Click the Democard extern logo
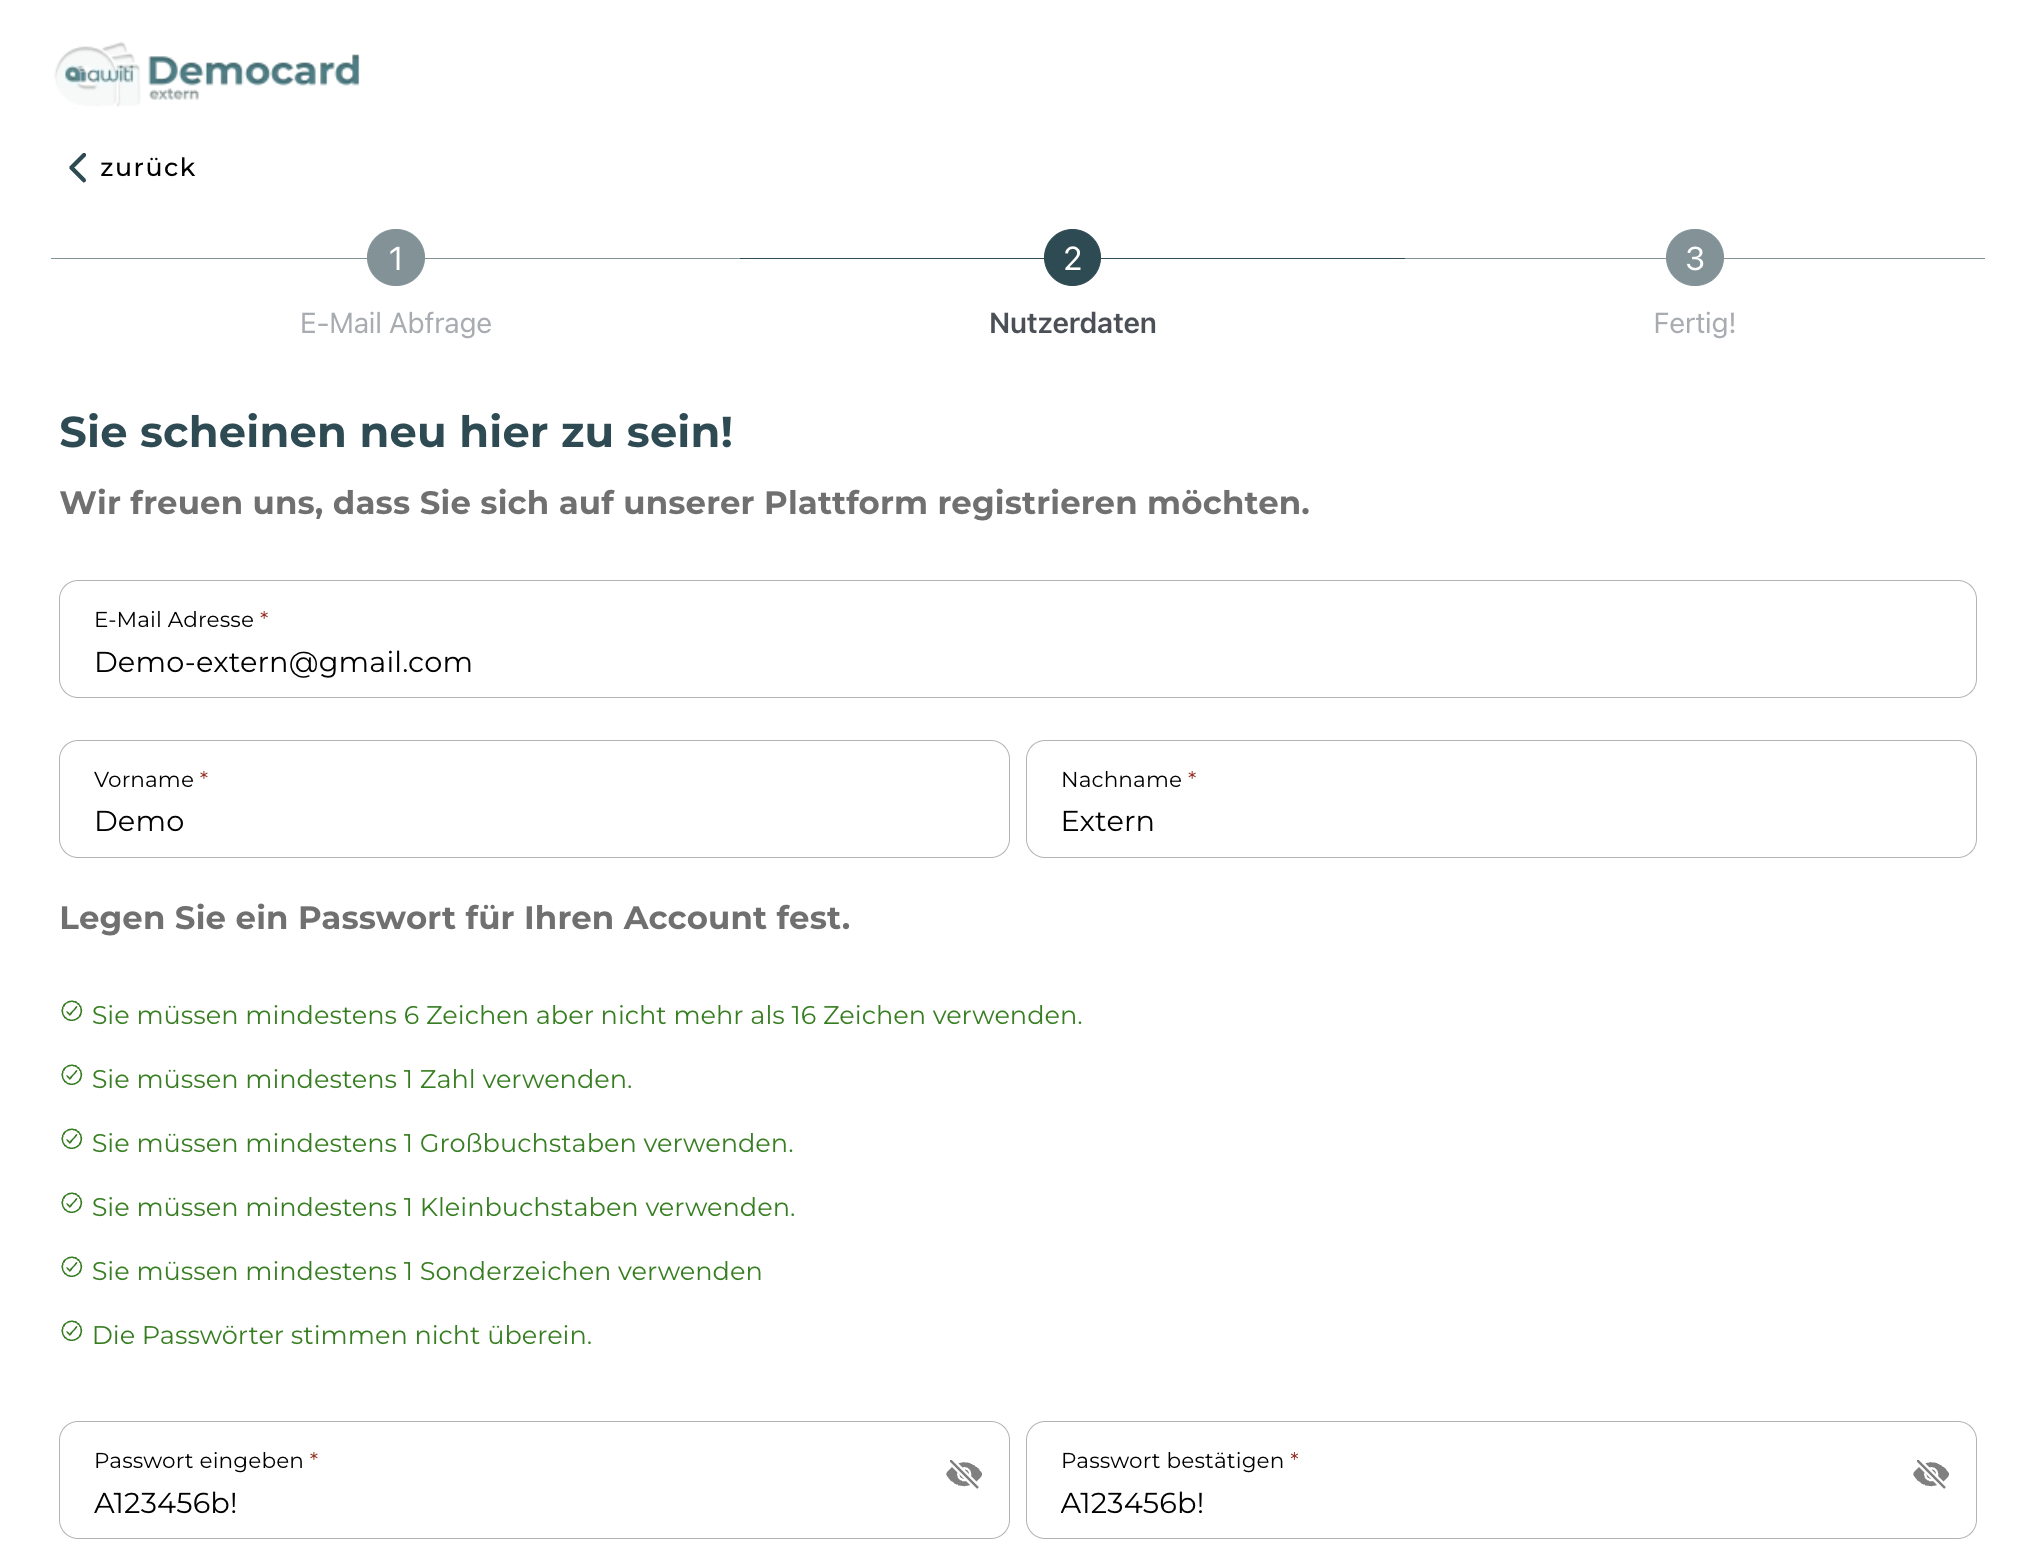This screenshot has height=1562, width=2030. click(x=208, y=74)
